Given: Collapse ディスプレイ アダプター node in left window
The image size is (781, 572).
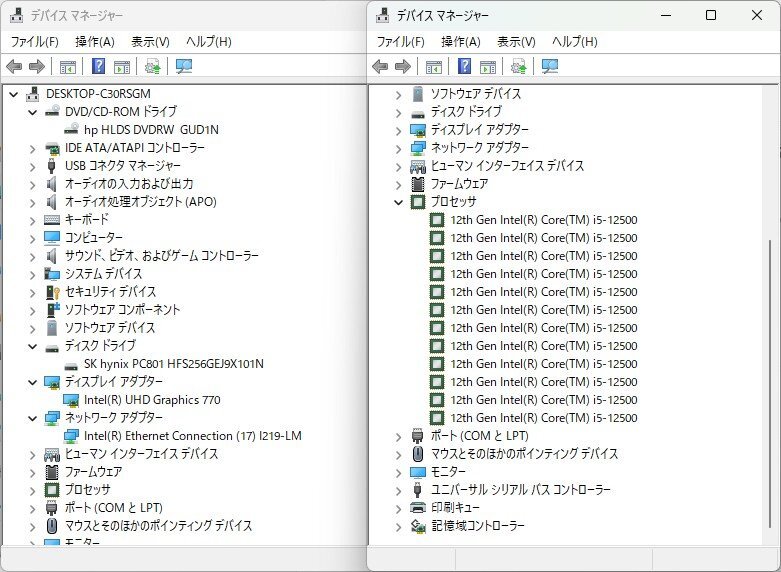Looking at the screenshot, I should pos(33,382).
